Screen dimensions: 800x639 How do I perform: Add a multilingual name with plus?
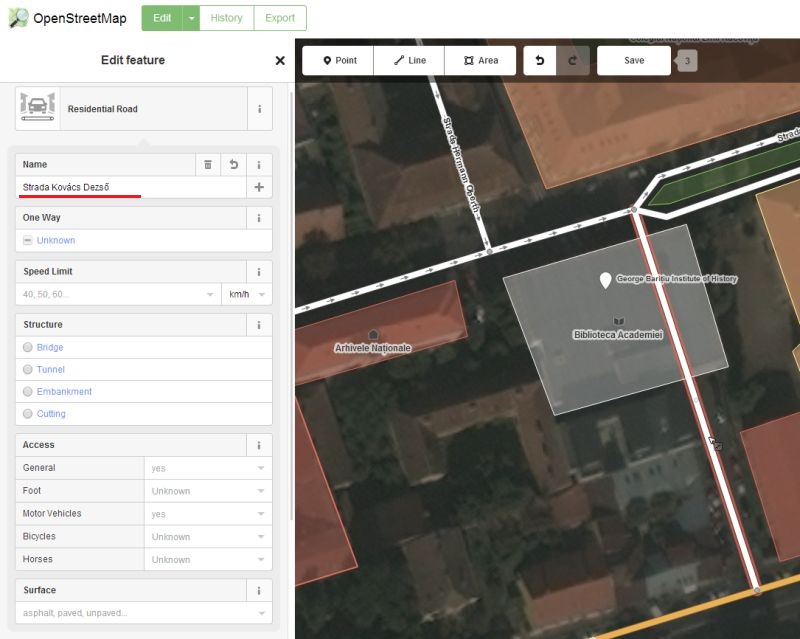click(x=259, y=187)
